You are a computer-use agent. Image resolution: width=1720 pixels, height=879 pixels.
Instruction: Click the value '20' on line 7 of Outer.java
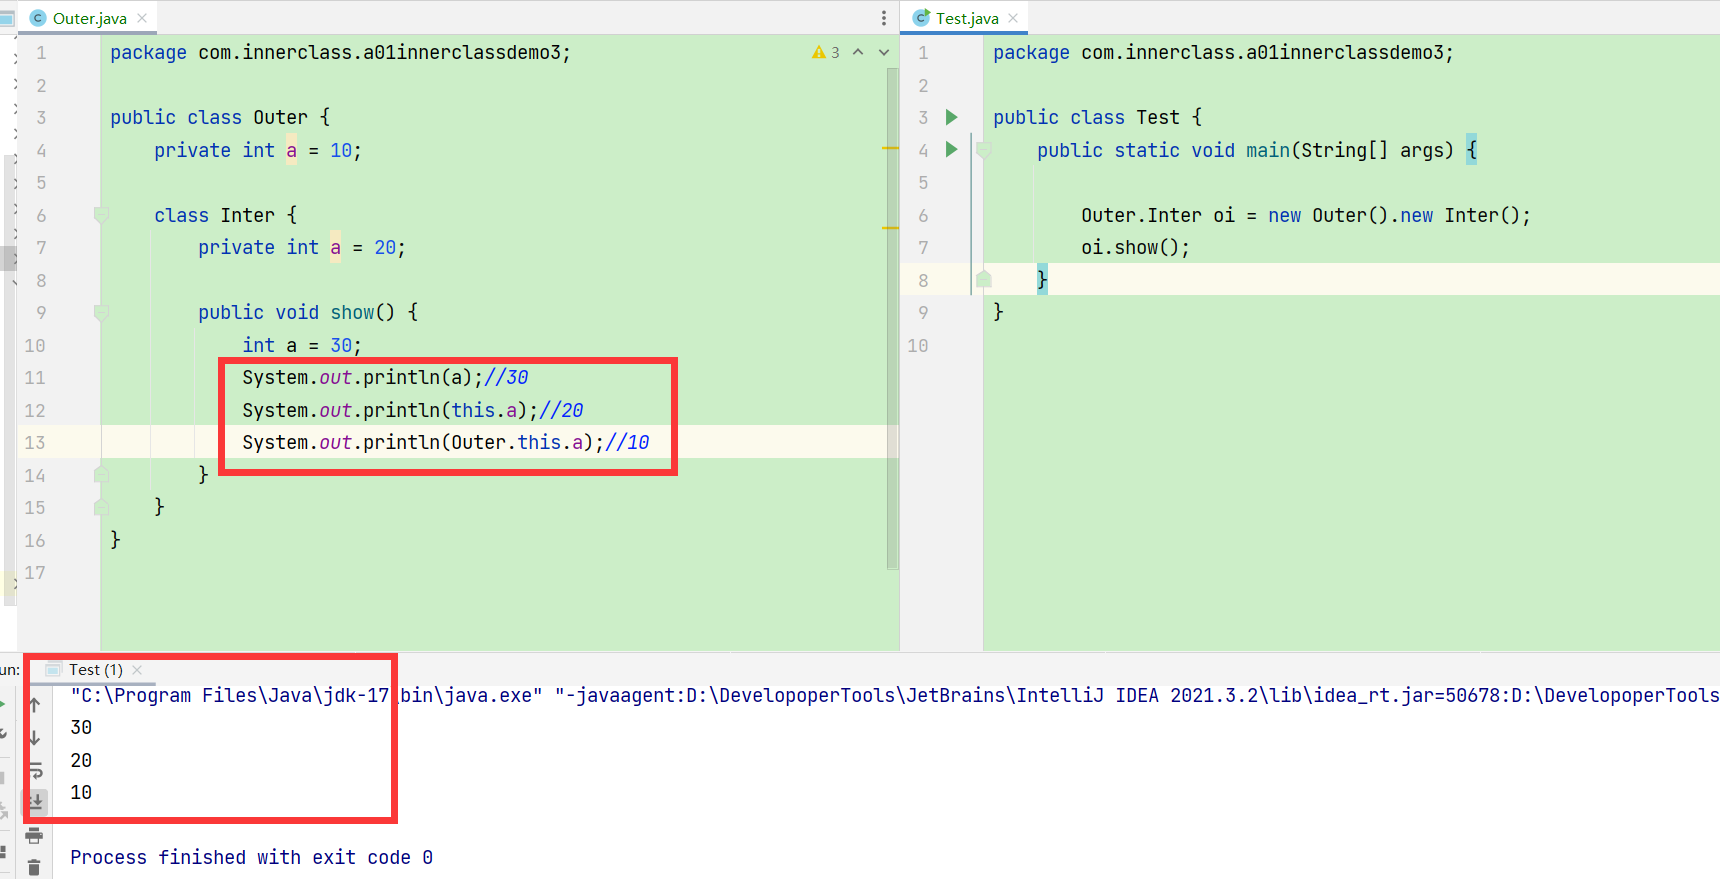point(385,247)
